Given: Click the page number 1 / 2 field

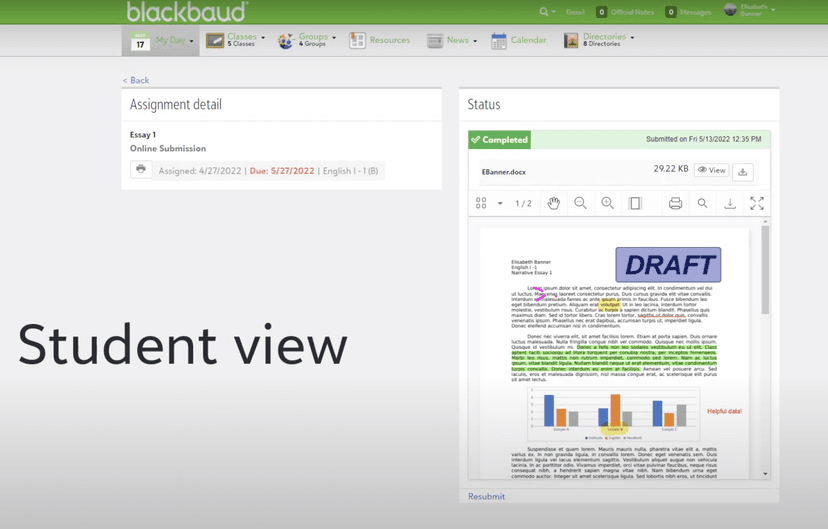Looking at the screenshot, I should click(523, 203).
